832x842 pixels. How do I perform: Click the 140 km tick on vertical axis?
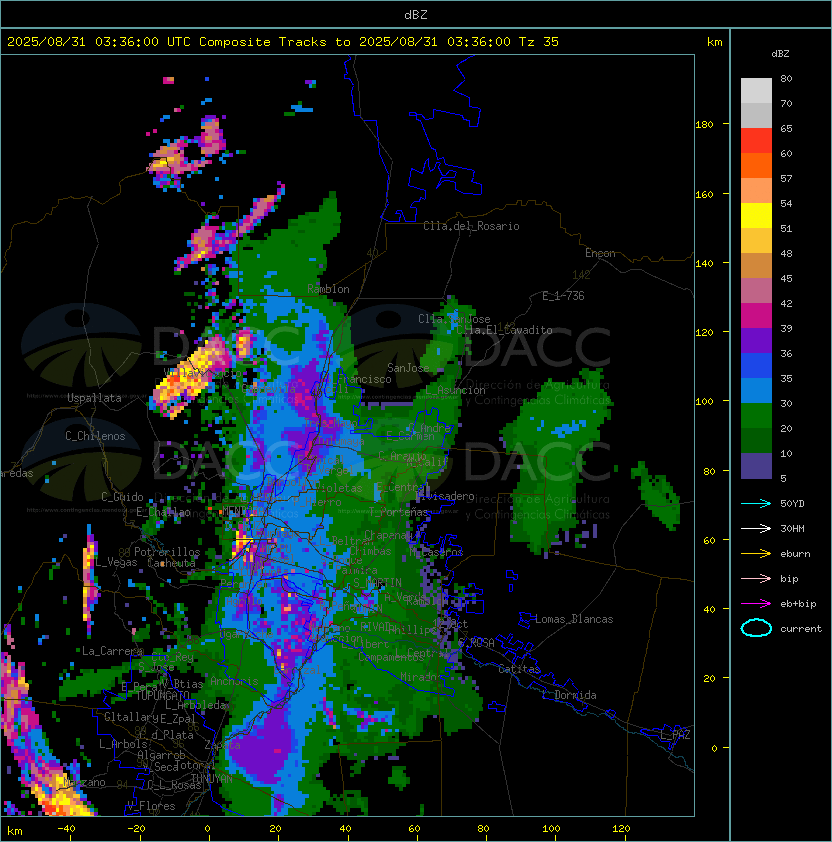click(704, 263)
